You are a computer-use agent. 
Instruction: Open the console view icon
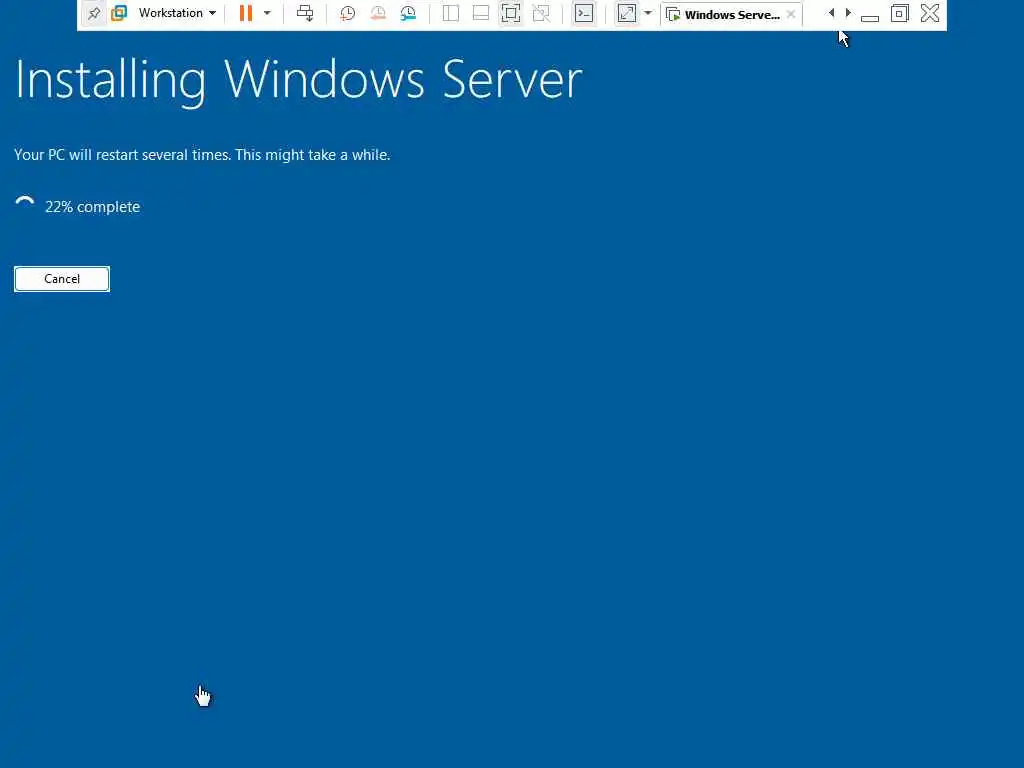pos(584,13)
